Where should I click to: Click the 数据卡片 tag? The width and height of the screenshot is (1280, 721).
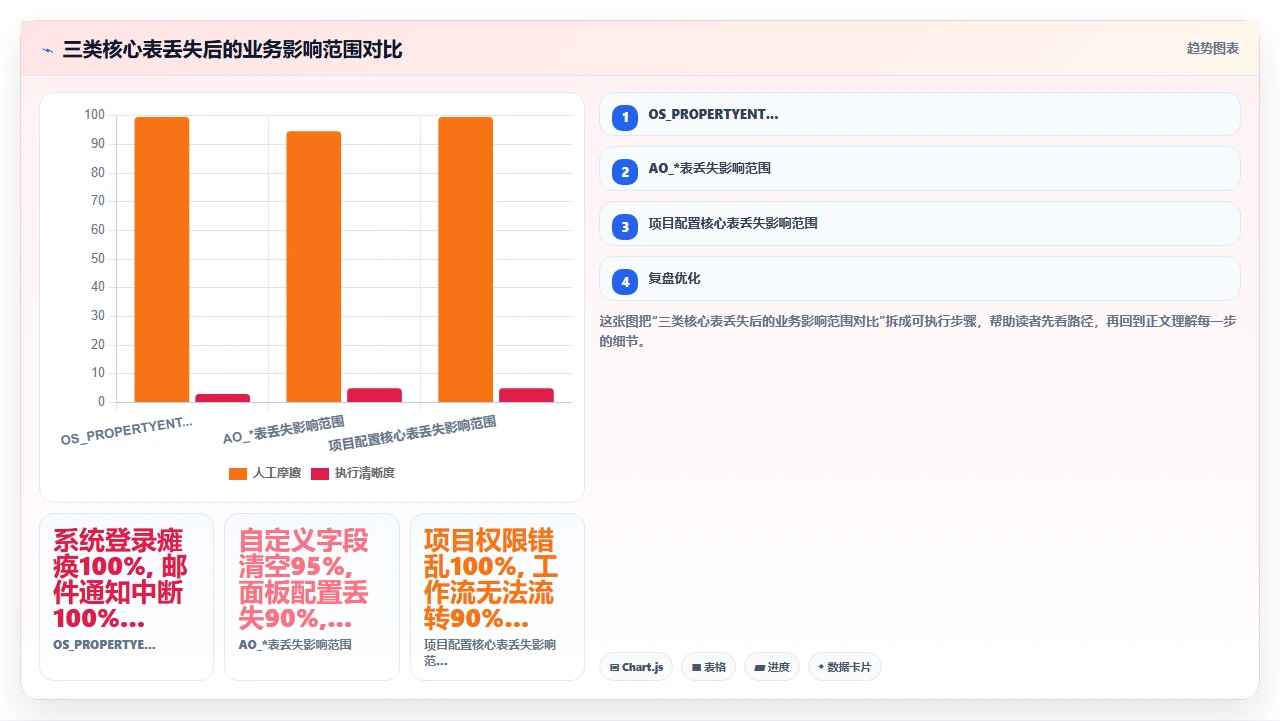(x=845, y=667)
